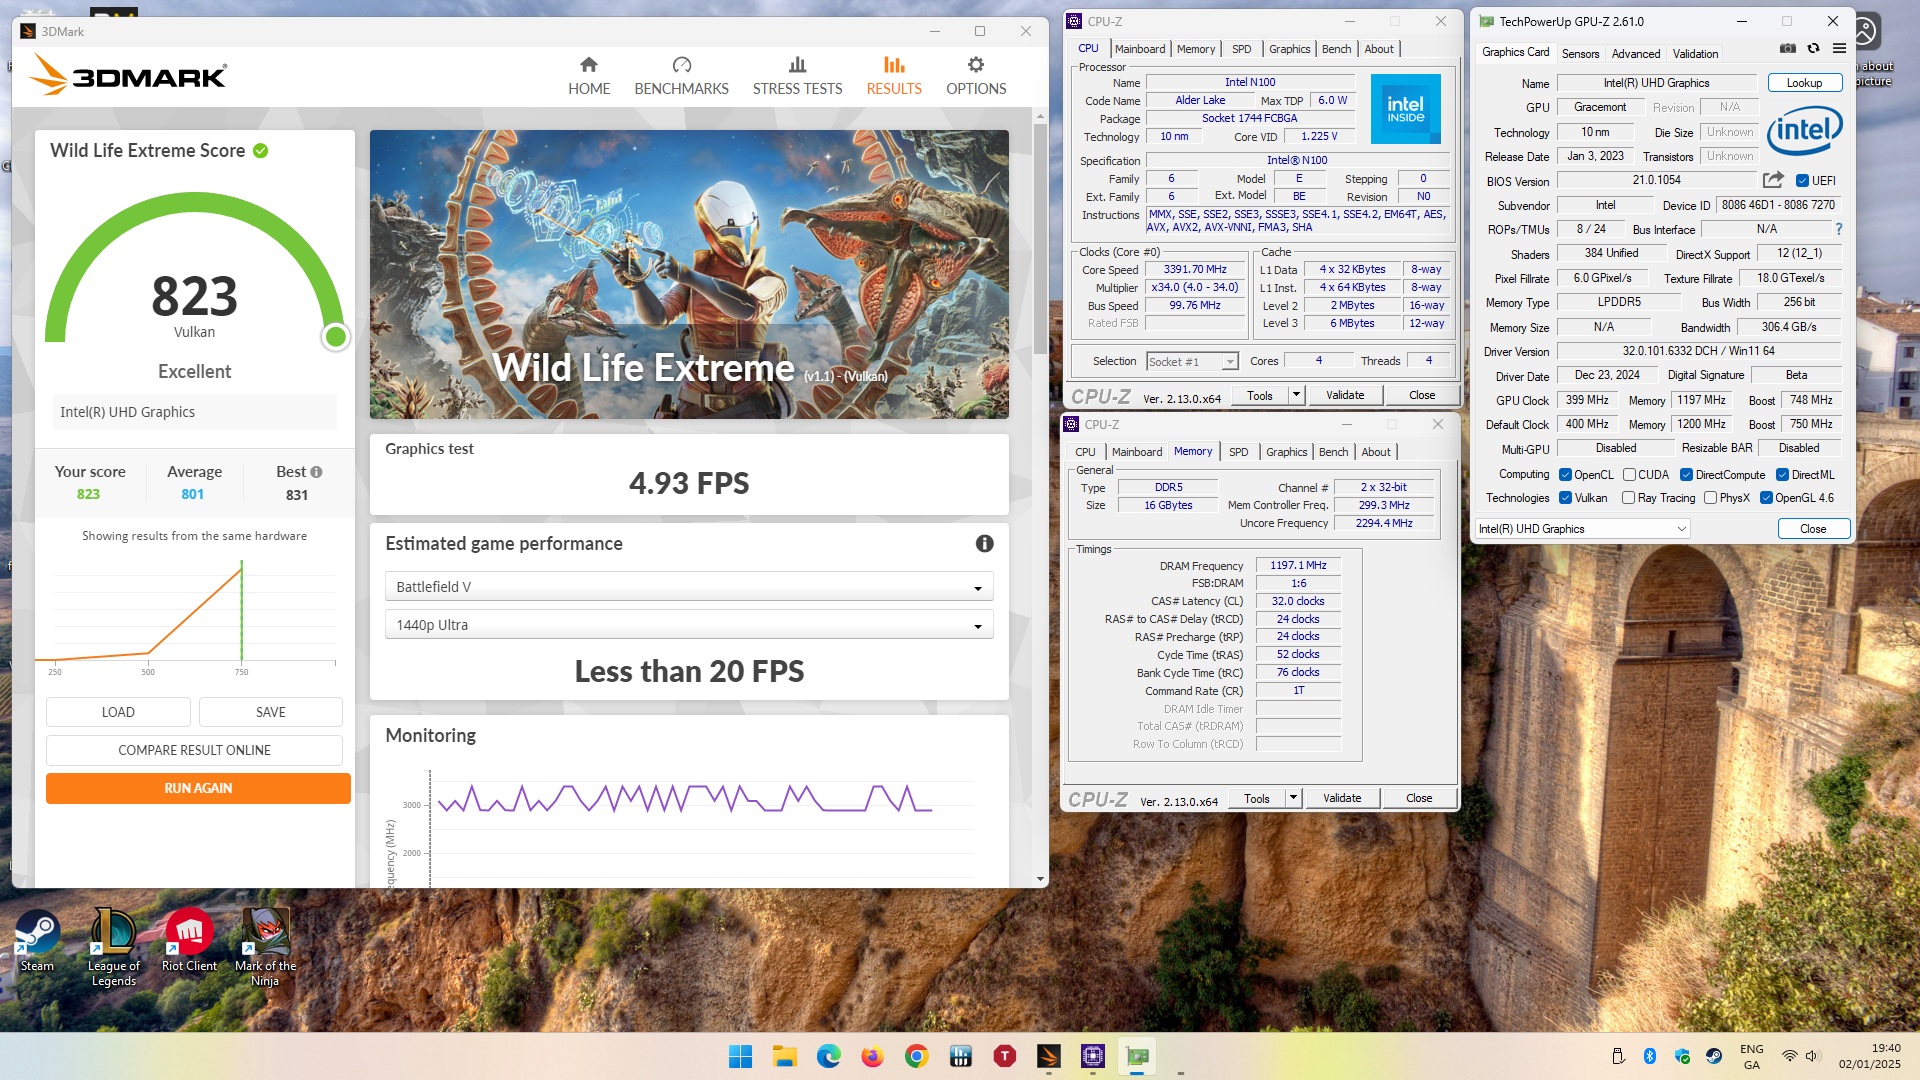Click the CPU-Z taskbar icon
The image size is (1920, 1080).
[1092, 1056]
